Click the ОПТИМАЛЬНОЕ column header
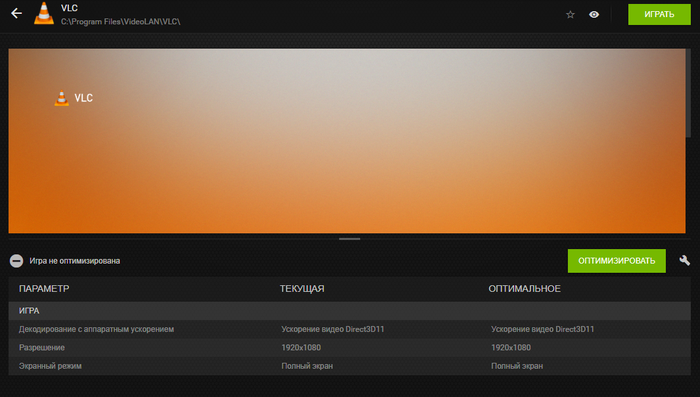The width and height of the screenshot is (700, 397). pyautogui.click(x=524, y=289)
